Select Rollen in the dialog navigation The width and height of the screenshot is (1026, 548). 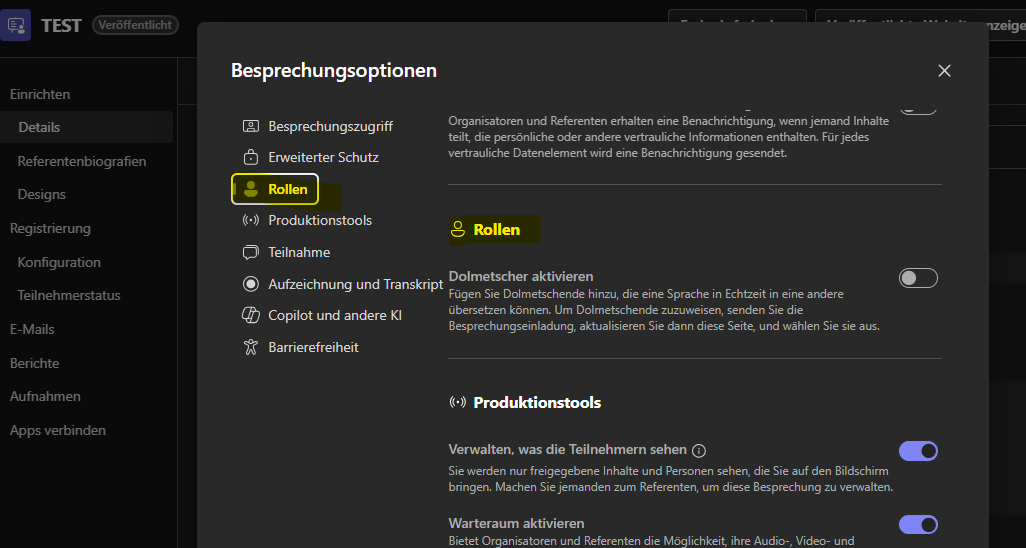(275, 190)
